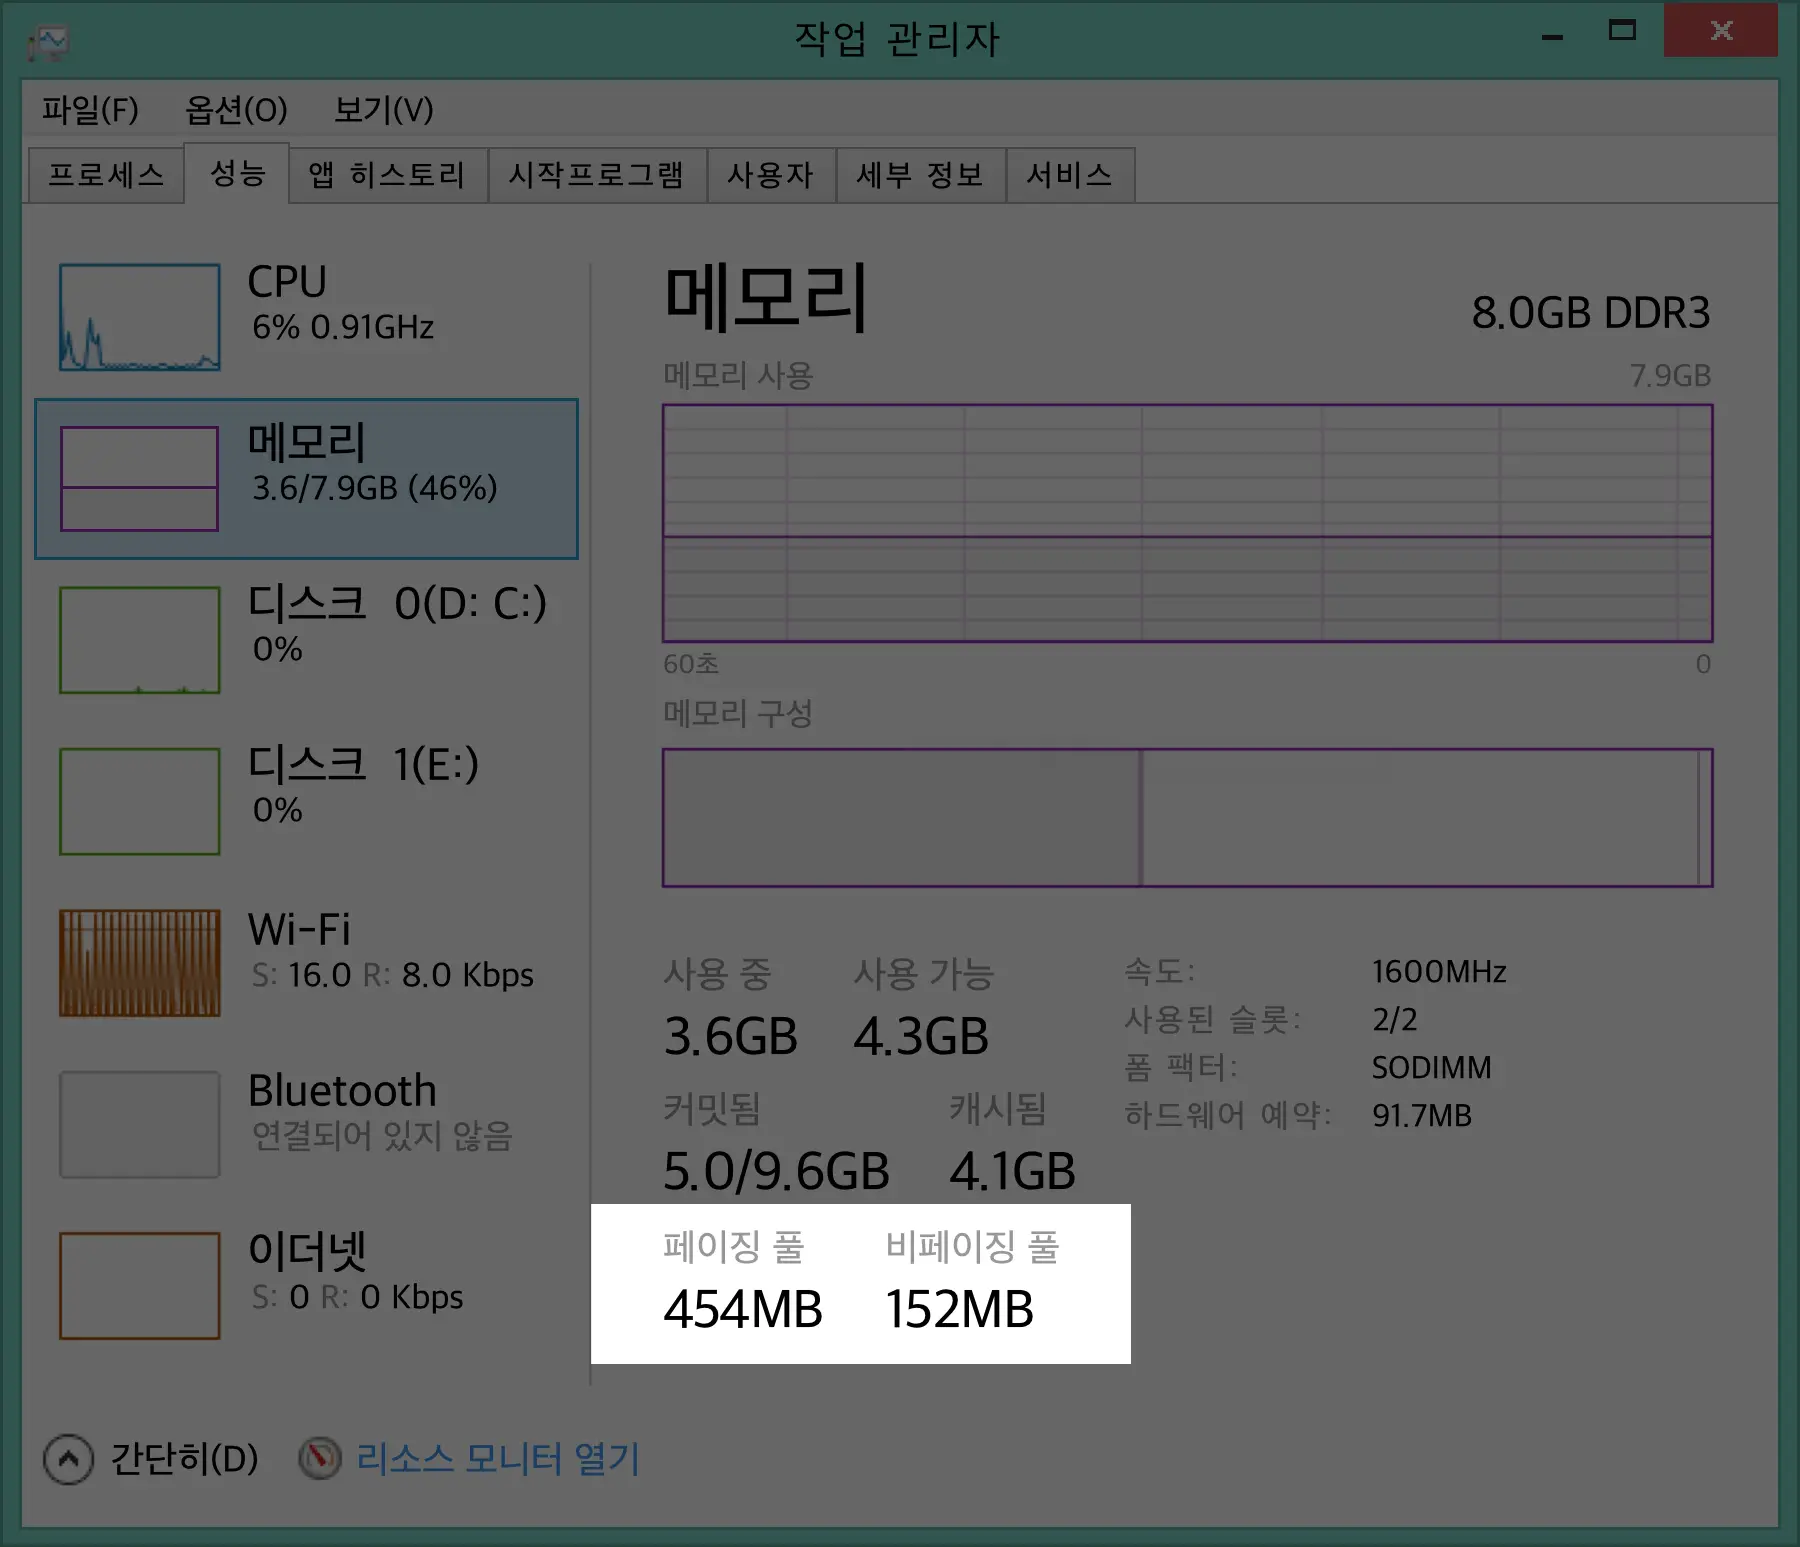The image size is (1800, 1547).
Task: Select the Wi-Fi activity graph thumbnail
Action: [x=139, y=963]
